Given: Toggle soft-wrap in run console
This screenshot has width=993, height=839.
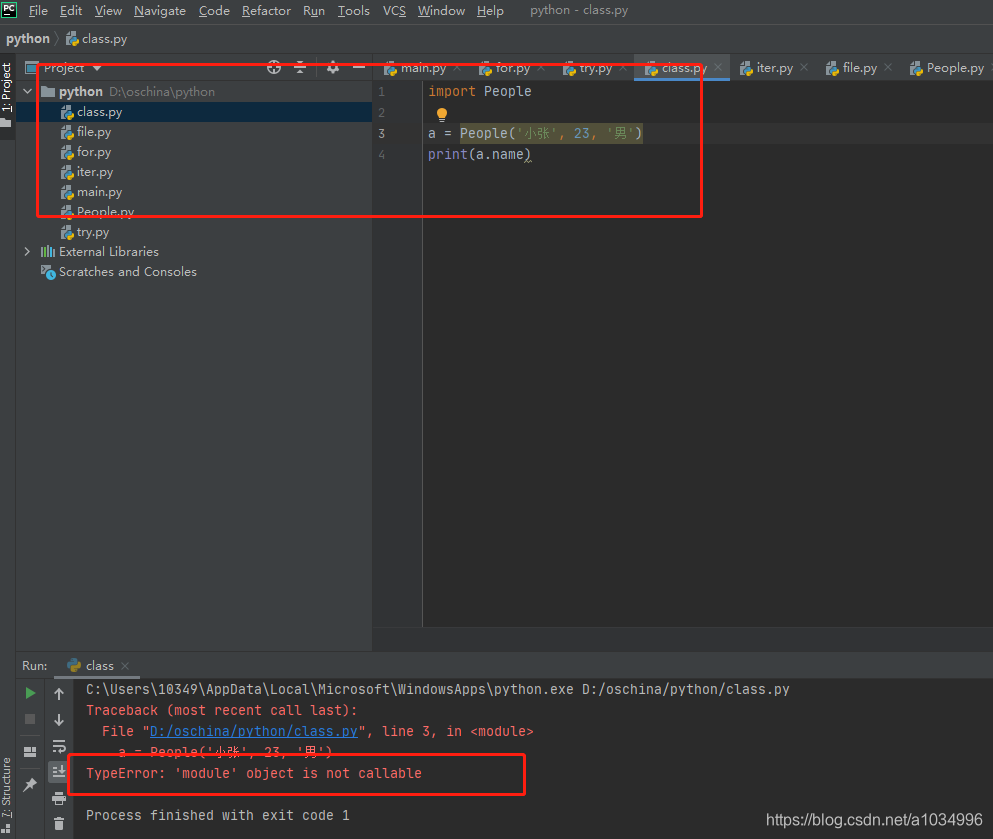Looking at the screenshot, I should click(x=59, y=746).
